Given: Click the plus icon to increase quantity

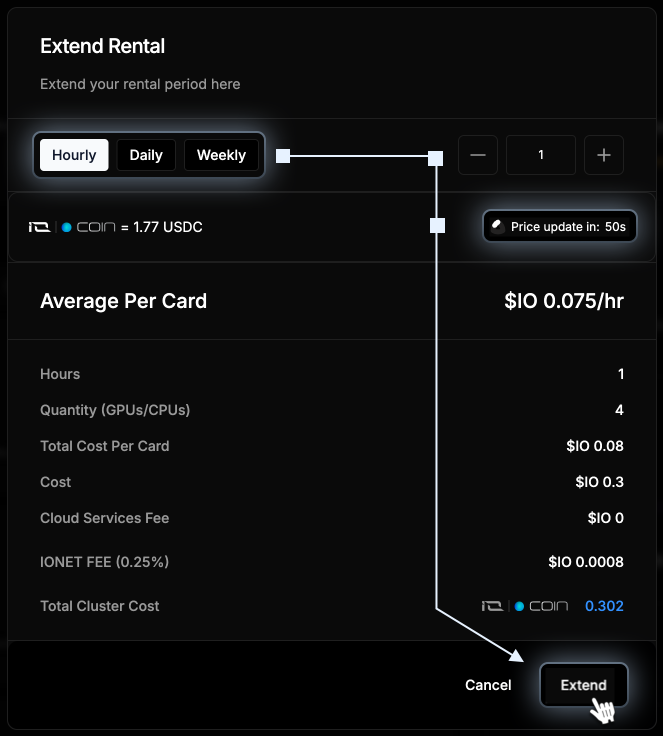Looking at the screenshot, I should pos(604,155).
